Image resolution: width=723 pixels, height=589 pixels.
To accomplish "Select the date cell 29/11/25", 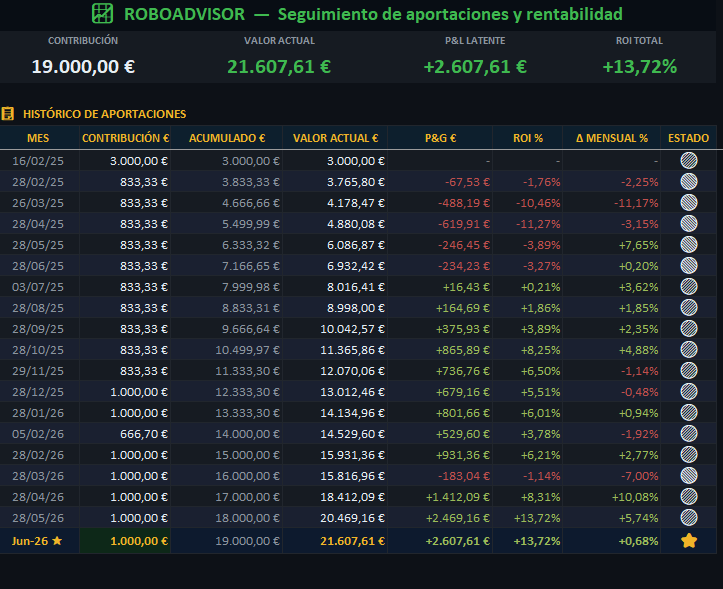I will click(38, 371).
